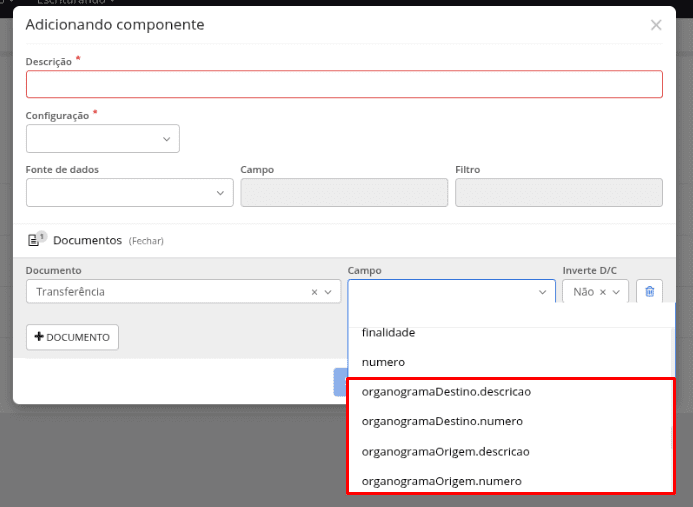Click the Filtro field
Image resolution: width=693 pixels, height=507 pixels.
point(558,193)
